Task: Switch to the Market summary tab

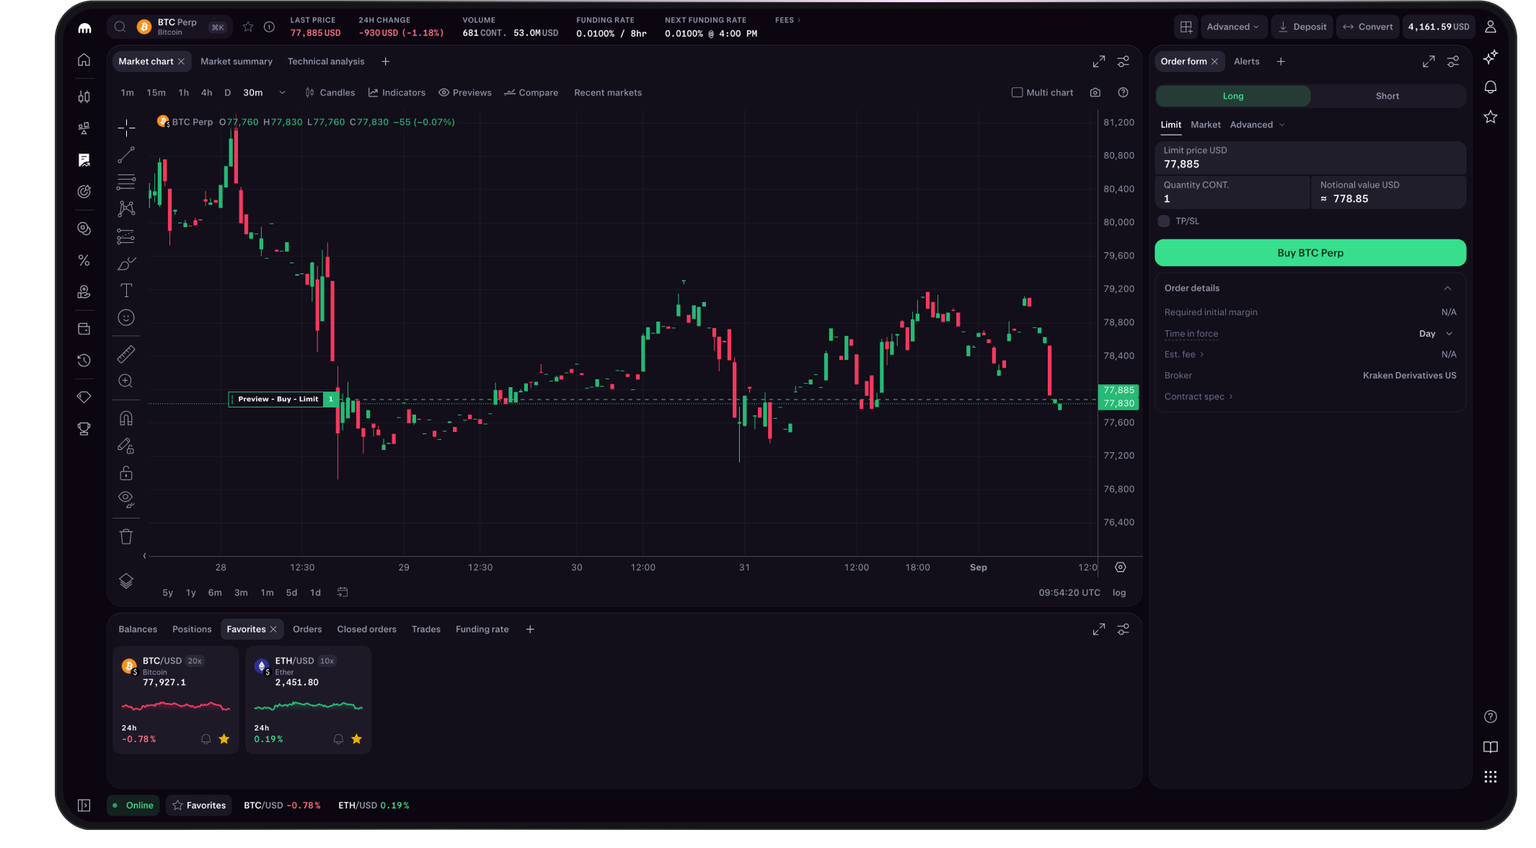Action: point(236,62)
